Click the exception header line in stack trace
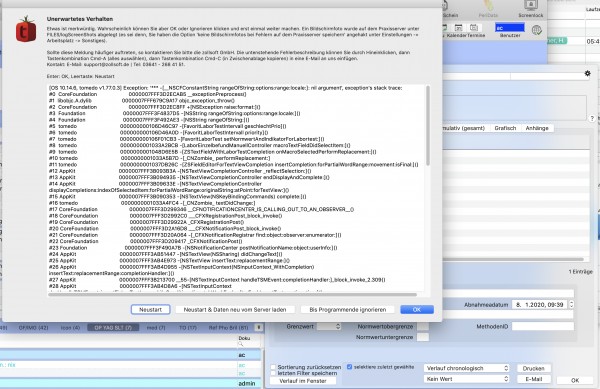Viewport: 600px width, 389px height. pyautogui.click(x=225, y=88)
